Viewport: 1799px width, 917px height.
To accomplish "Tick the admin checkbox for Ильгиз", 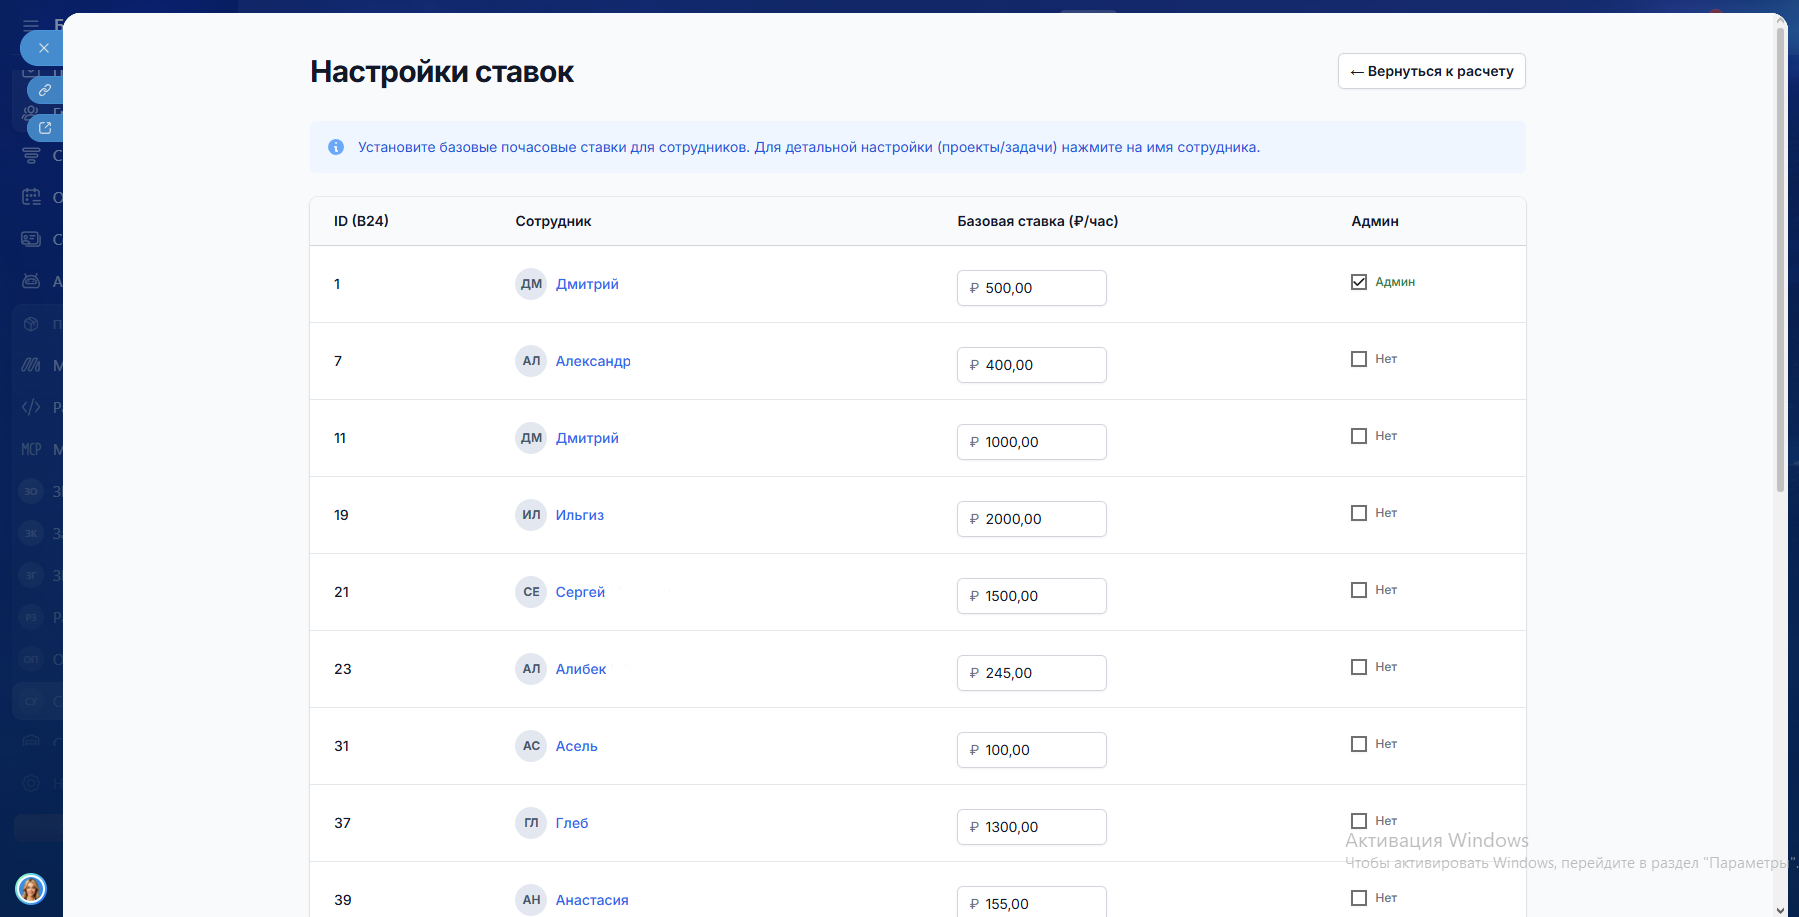I will (x=1359, y=513).
